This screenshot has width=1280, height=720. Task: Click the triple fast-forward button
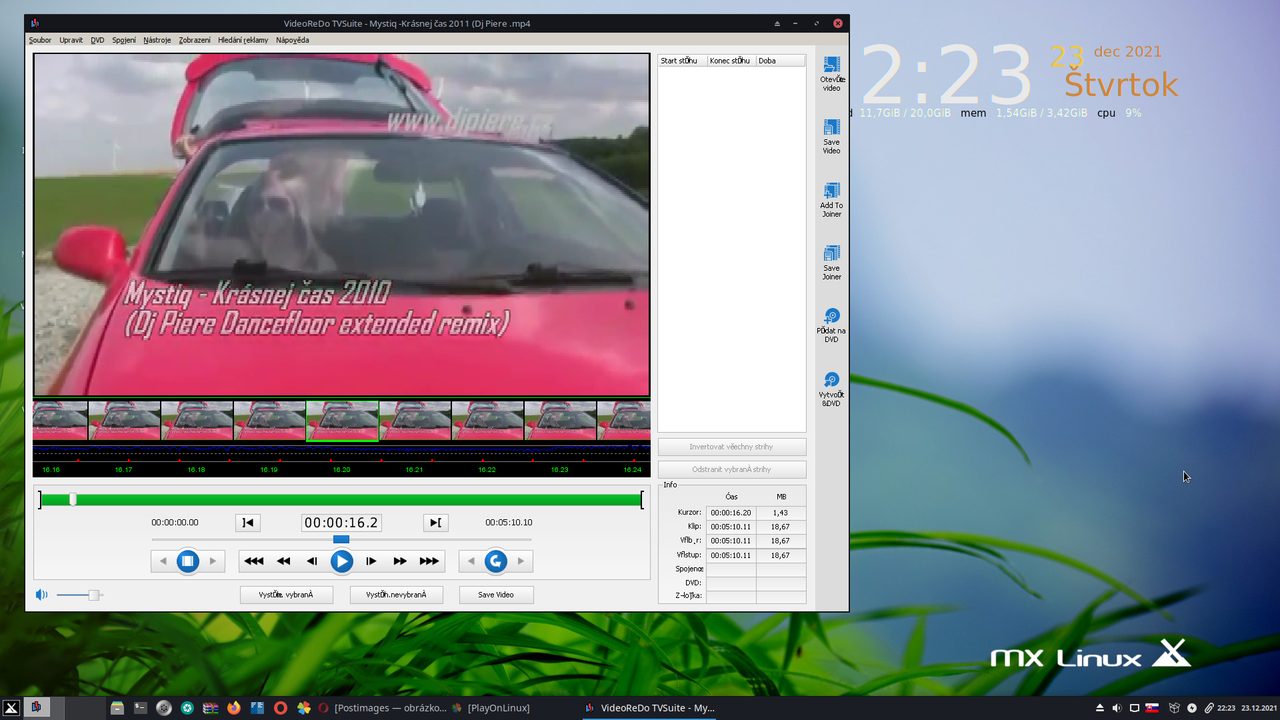pos(429,561)
